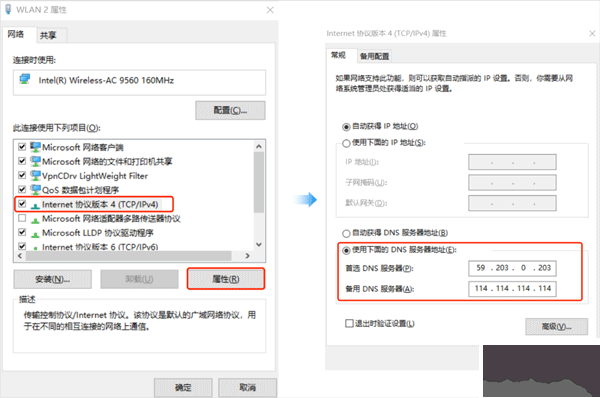Select the QoS 数据包计划程序 row text

tap(80, 190)
